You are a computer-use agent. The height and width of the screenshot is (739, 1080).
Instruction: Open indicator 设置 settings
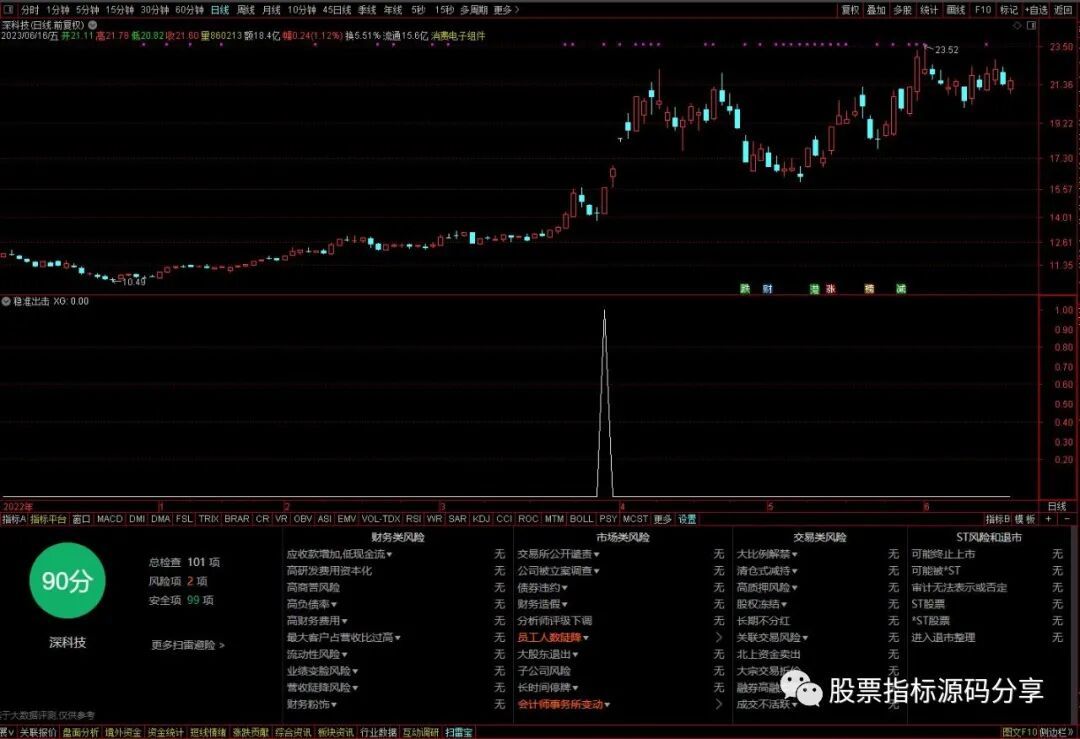(x=687, y=519)
